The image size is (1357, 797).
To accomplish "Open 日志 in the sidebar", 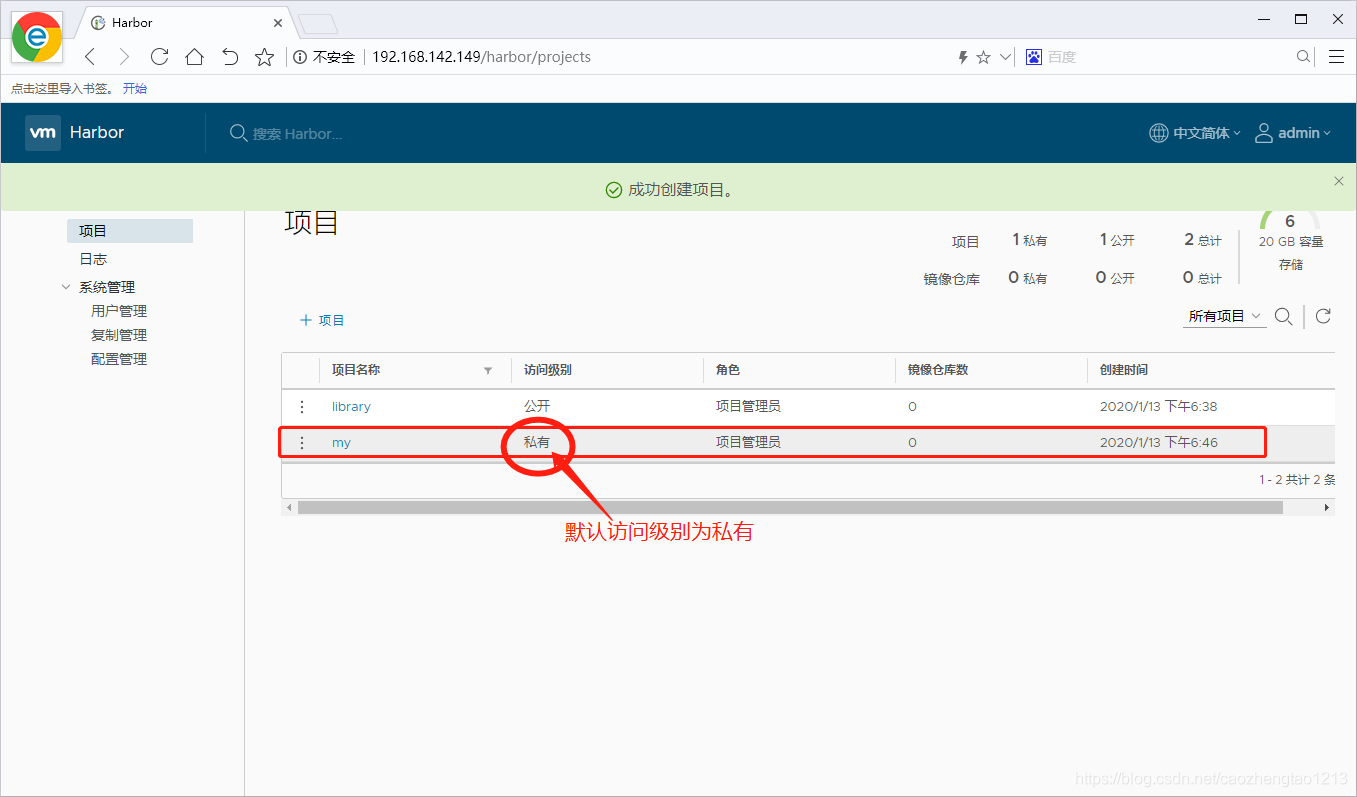I will pyautogui.click(x=93, y=259).
